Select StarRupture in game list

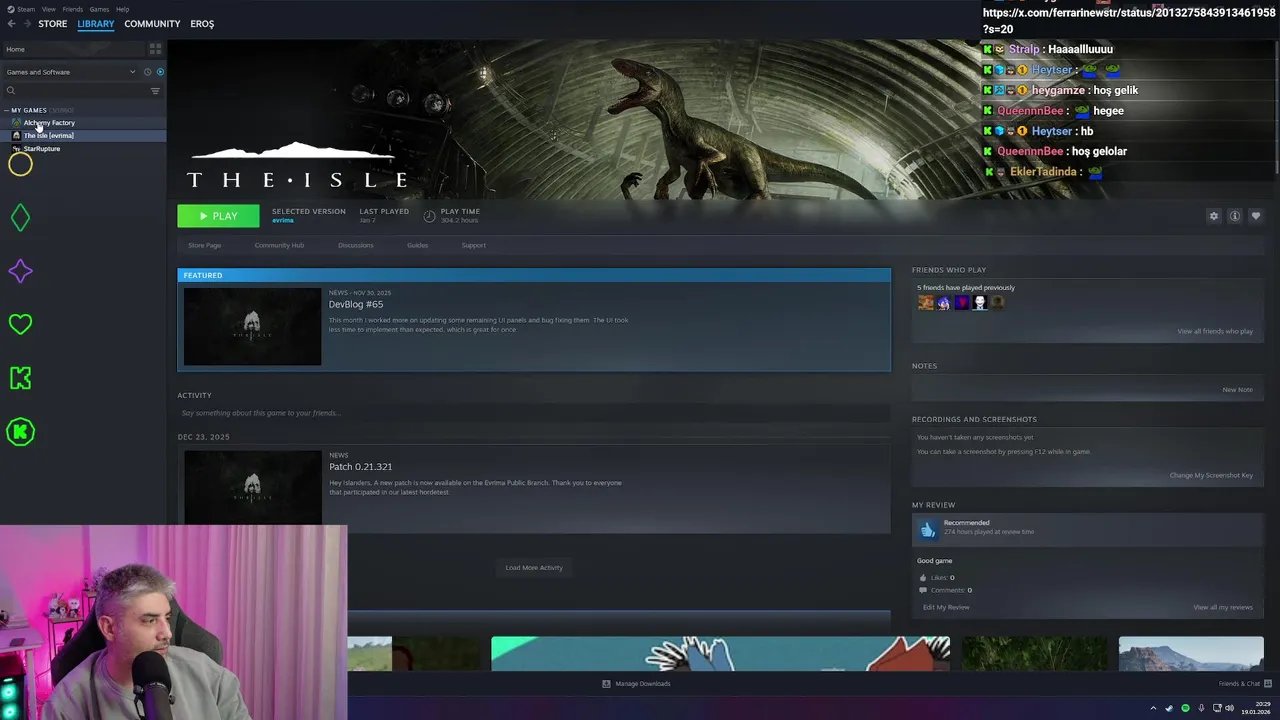[83, 149]
